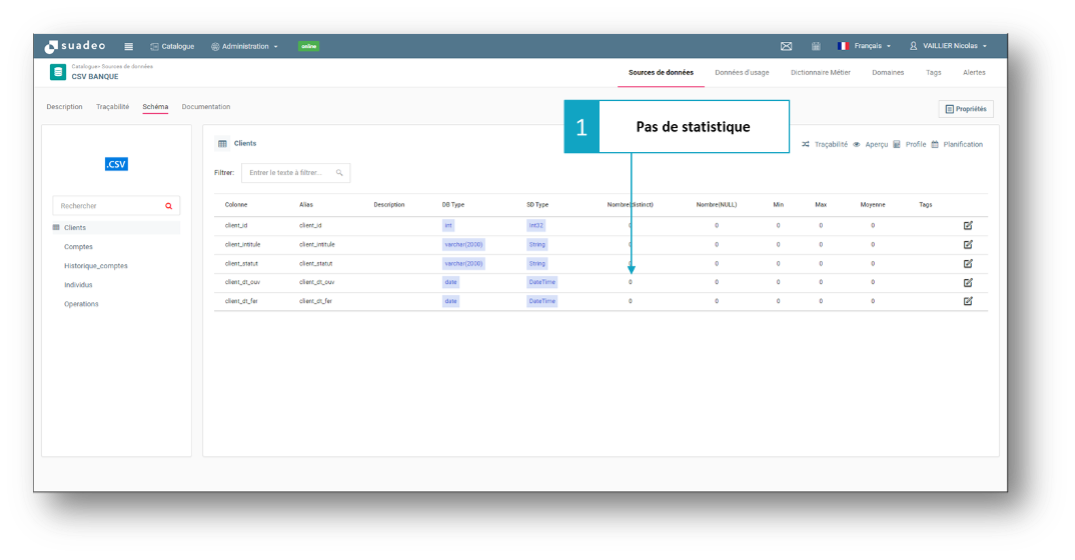The width and height of the screenshot is (1075, 560).
Task: Click the Int32 SD type tag
Action: (x=536, y=226)
